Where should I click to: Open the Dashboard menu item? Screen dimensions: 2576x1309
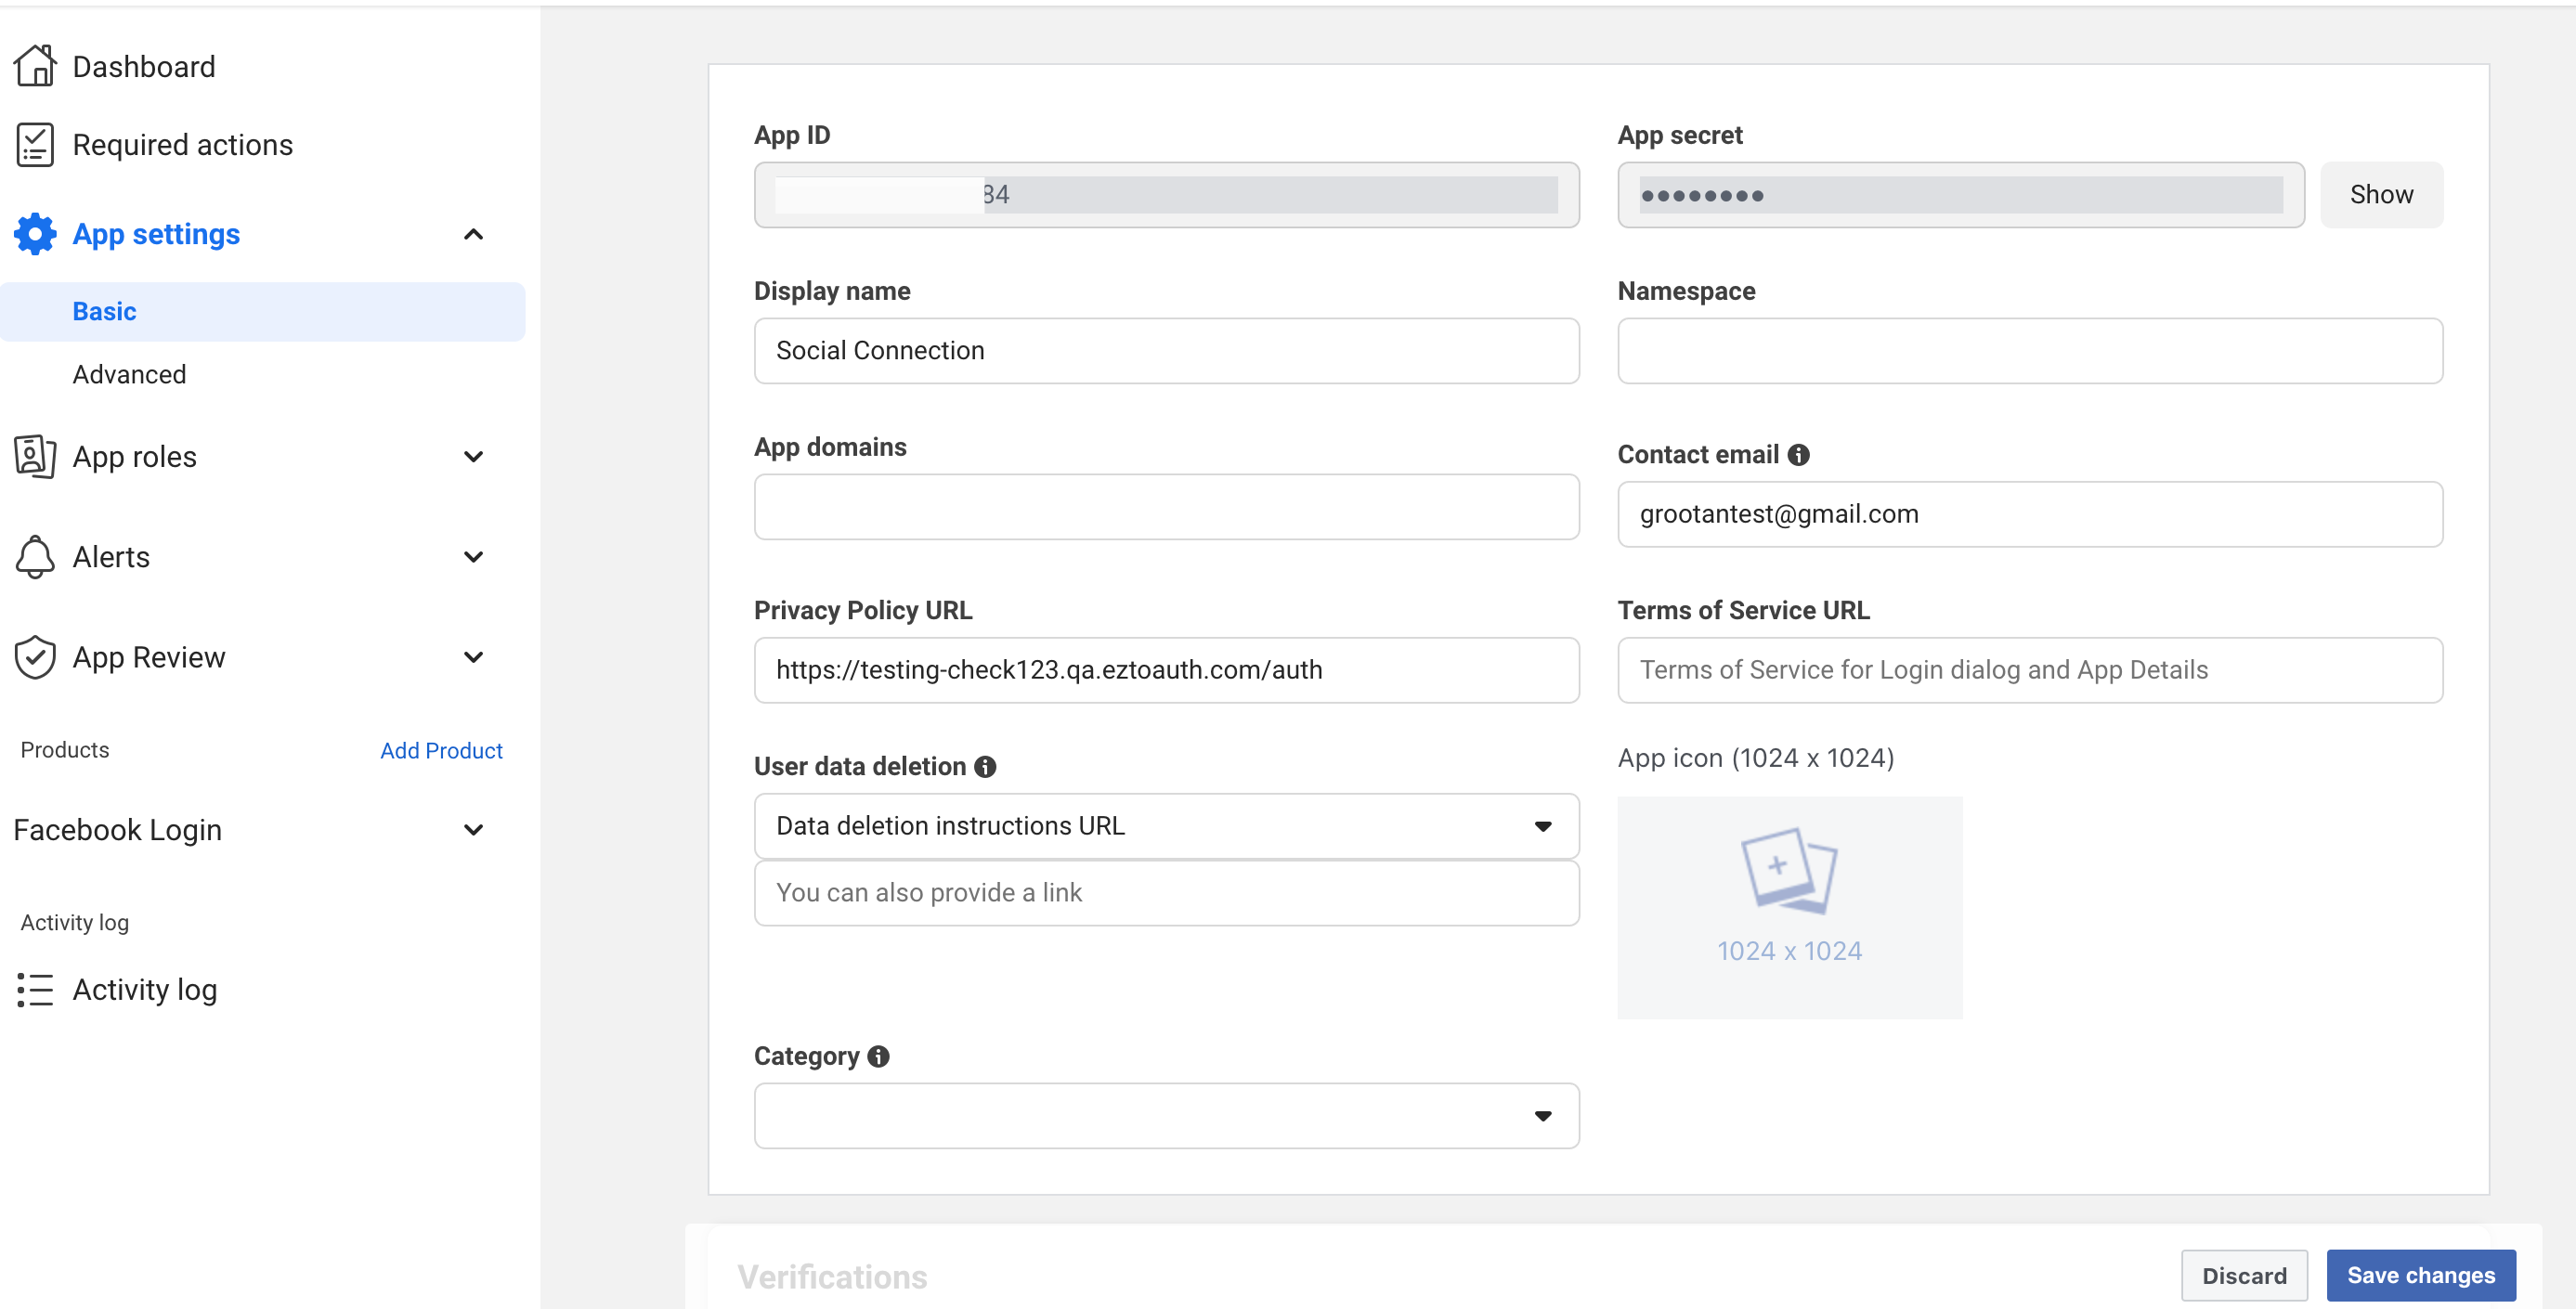click(144, 66)
